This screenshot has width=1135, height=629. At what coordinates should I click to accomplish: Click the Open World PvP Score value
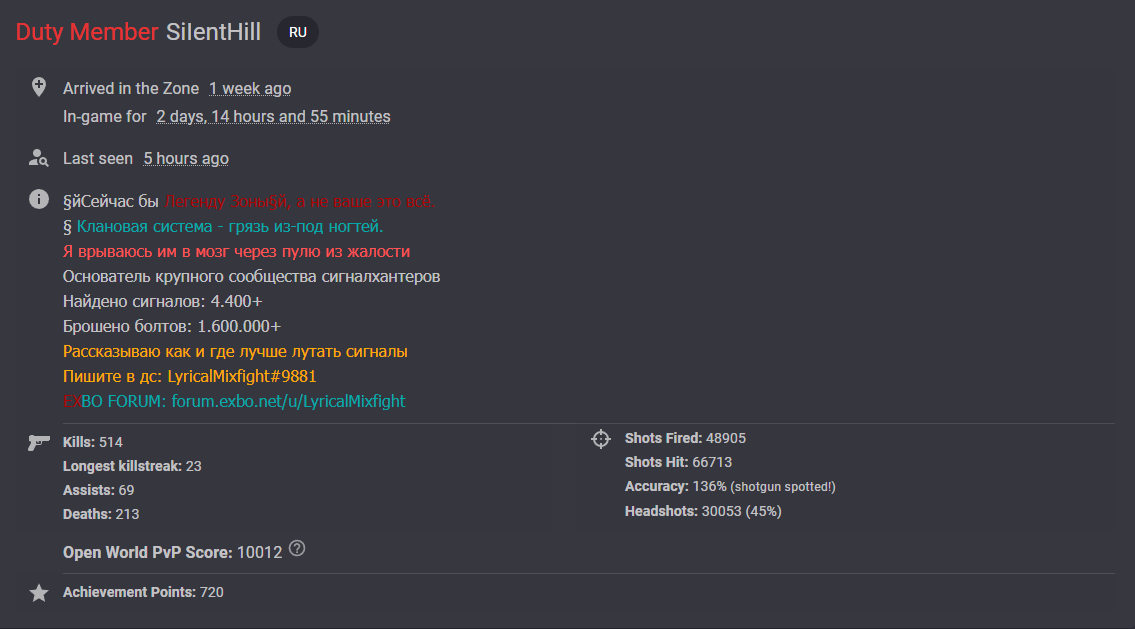[259, 552]
